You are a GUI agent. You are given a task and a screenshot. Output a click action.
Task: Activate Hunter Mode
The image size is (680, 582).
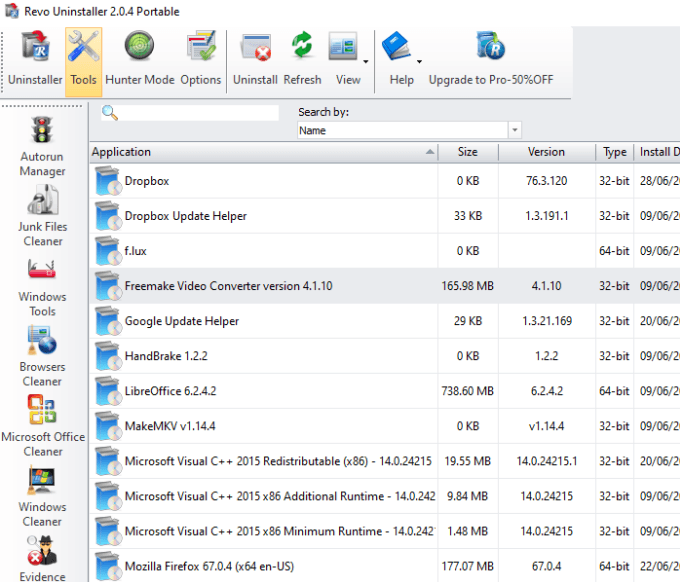pos(139,59)
